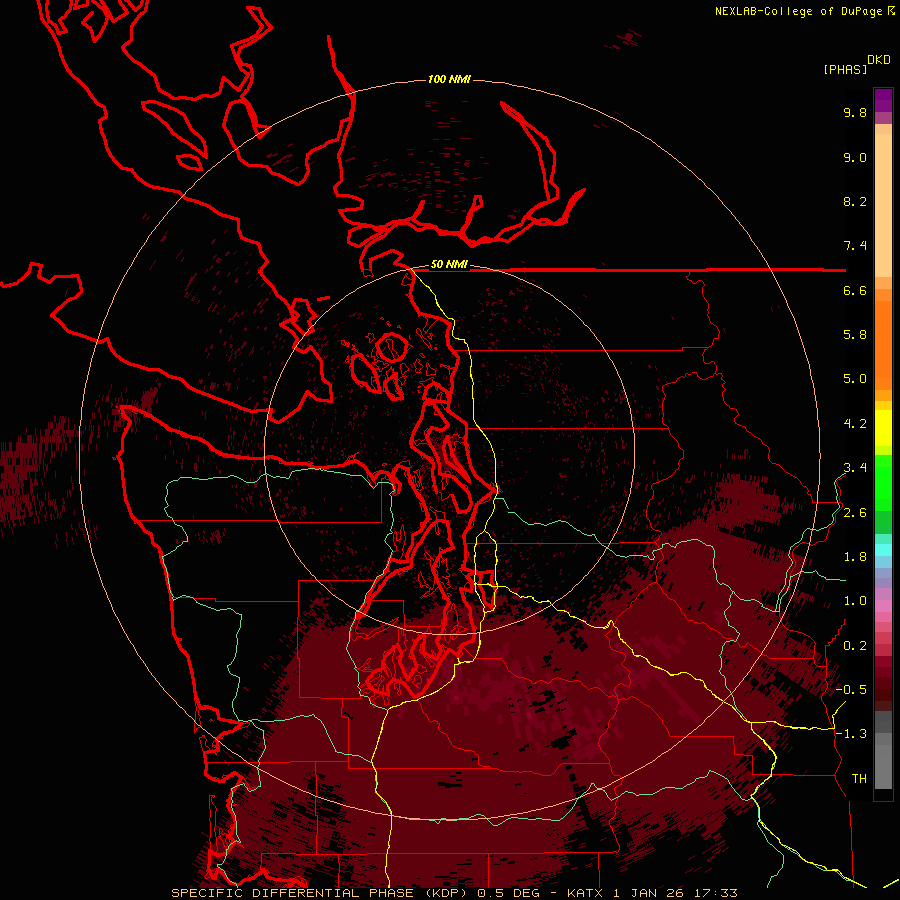Select the 50 NMI range ring label
900x900 pixels.
point(449,264)
